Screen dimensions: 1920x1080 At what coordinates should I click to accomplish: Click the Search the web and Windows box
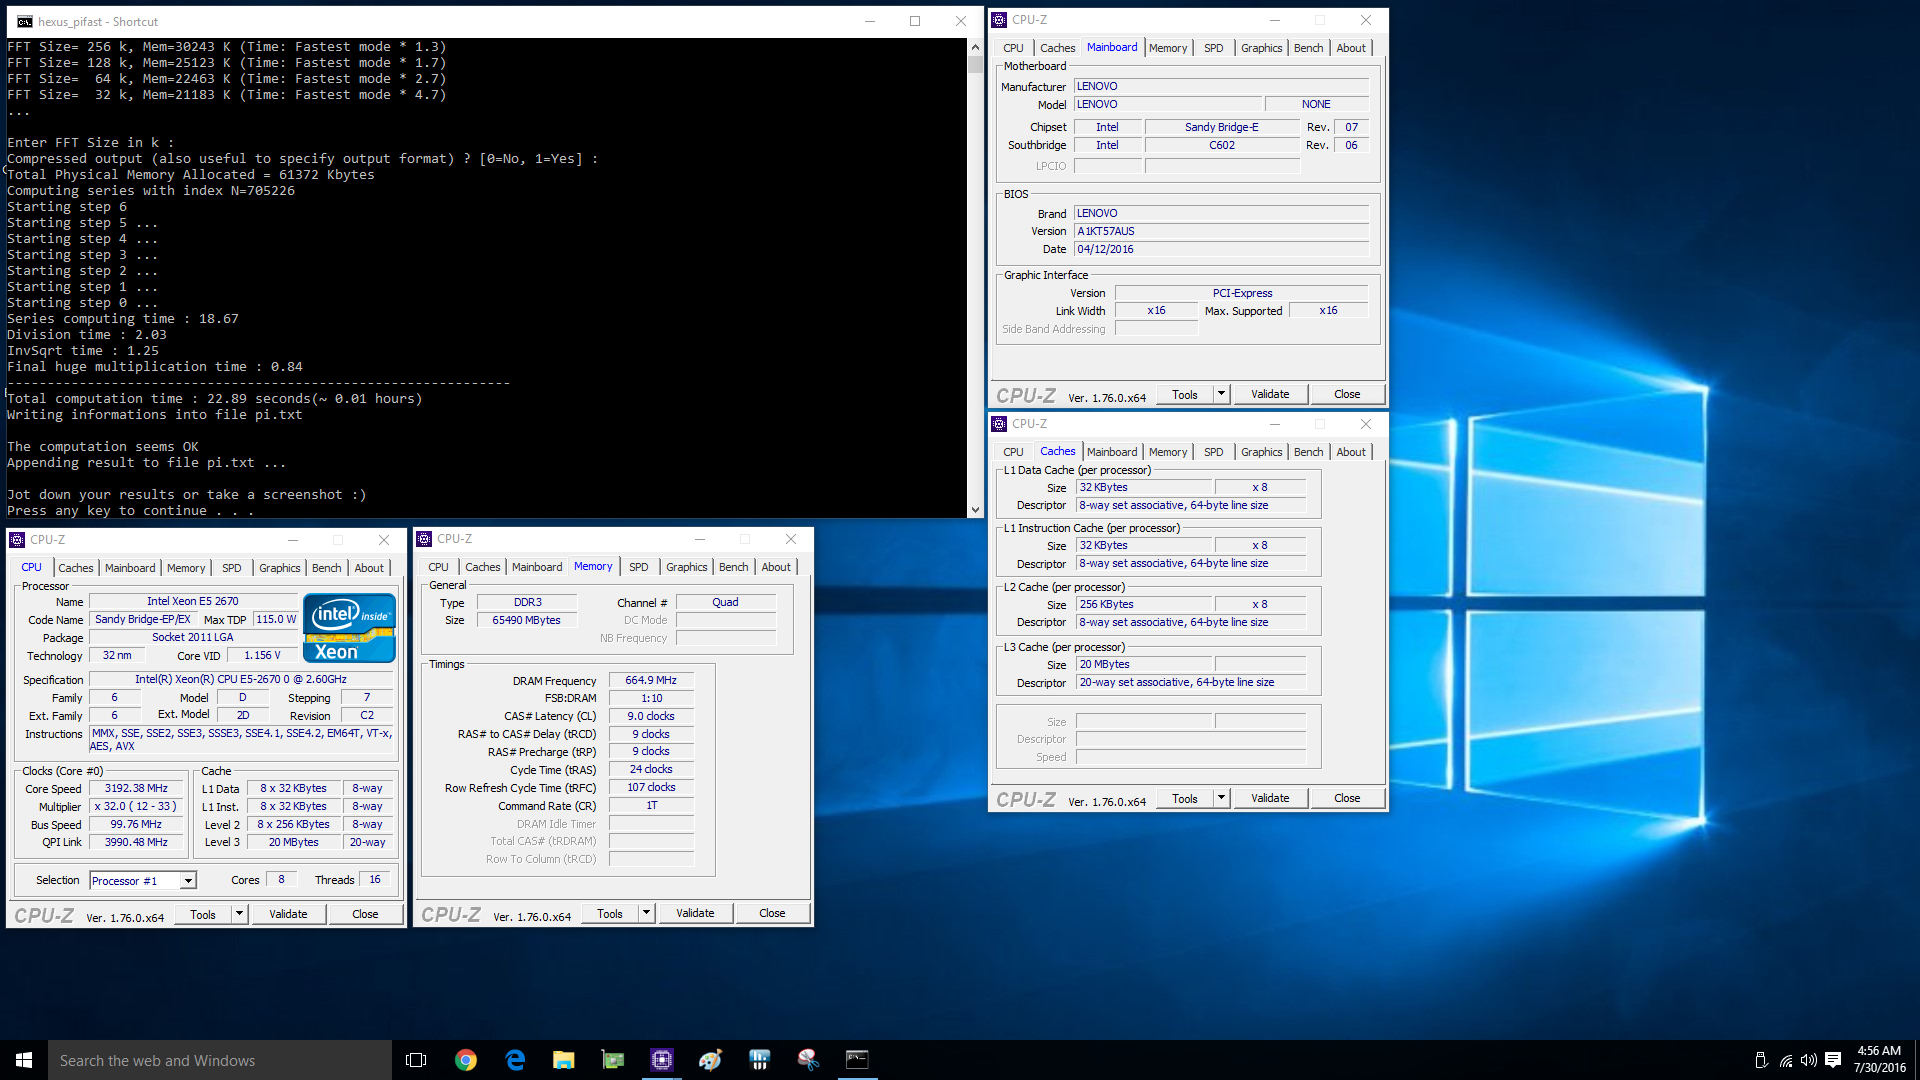point(220,1060)
